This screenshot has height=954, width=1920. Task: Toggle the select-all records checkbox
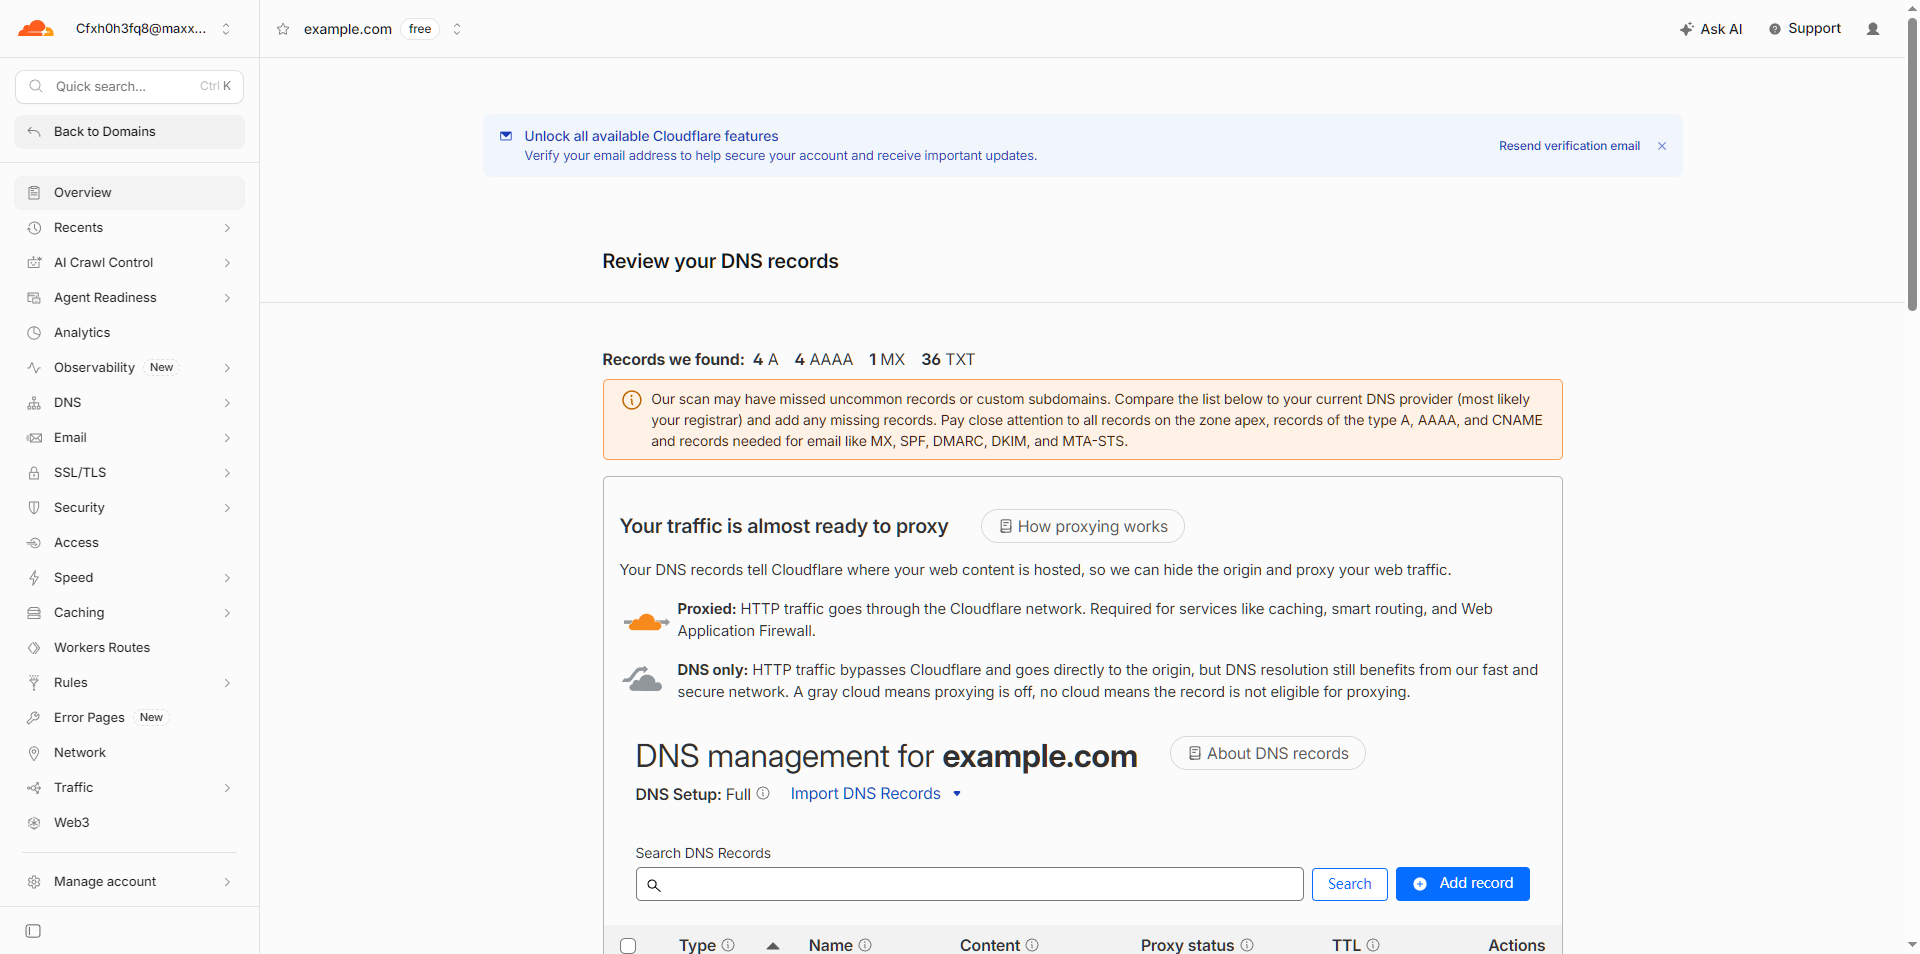click(628, 946)
